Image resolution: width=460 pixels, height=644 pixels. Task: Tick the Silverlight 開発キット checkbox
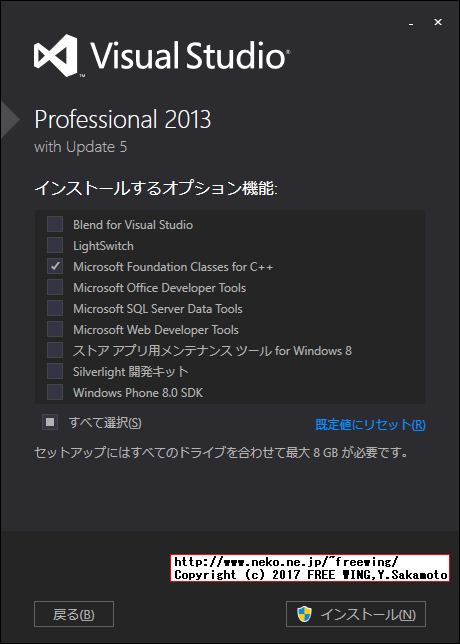[x=55, y=371]
